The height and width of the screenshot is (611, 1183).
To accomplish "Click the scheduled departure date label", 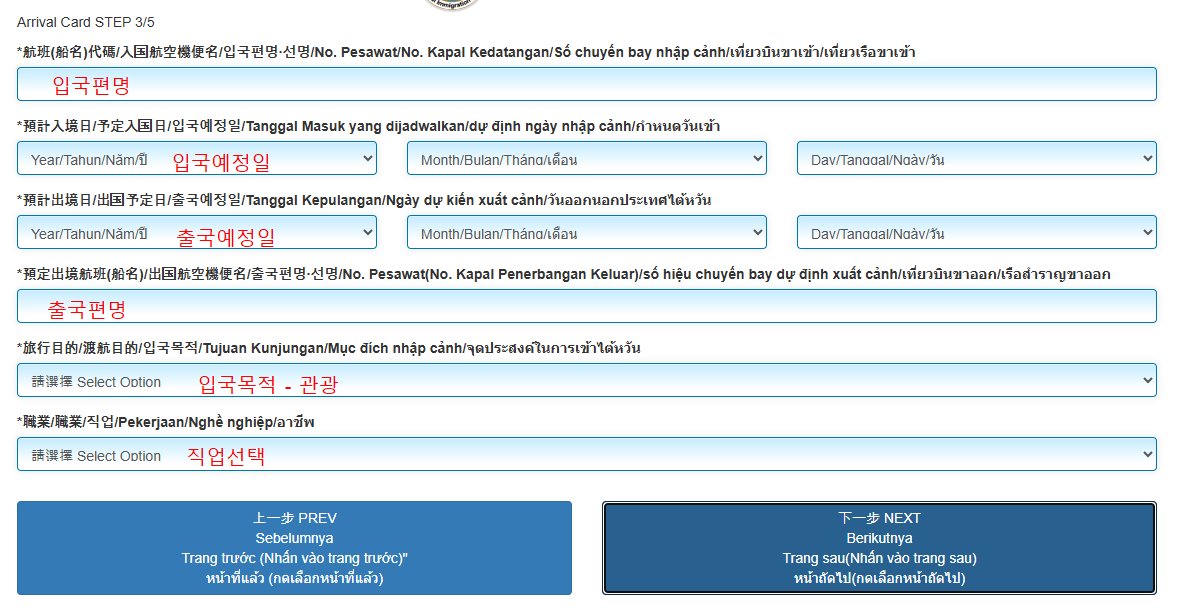I will click(x=364, y=200).
